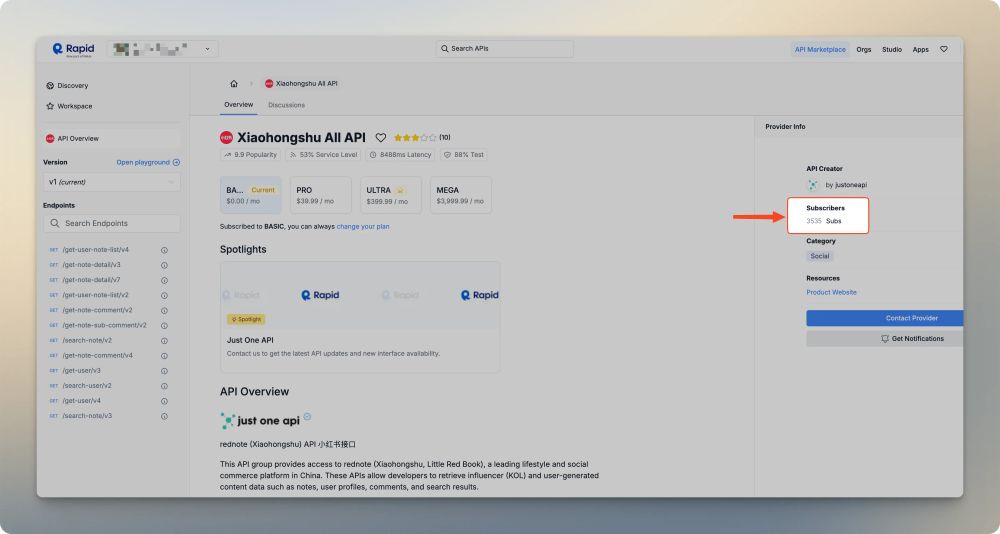Show info for /get-note-detail/v7 endpoint
The height and width of the screenshot is (534, 1000).
[x=164, y=280]
